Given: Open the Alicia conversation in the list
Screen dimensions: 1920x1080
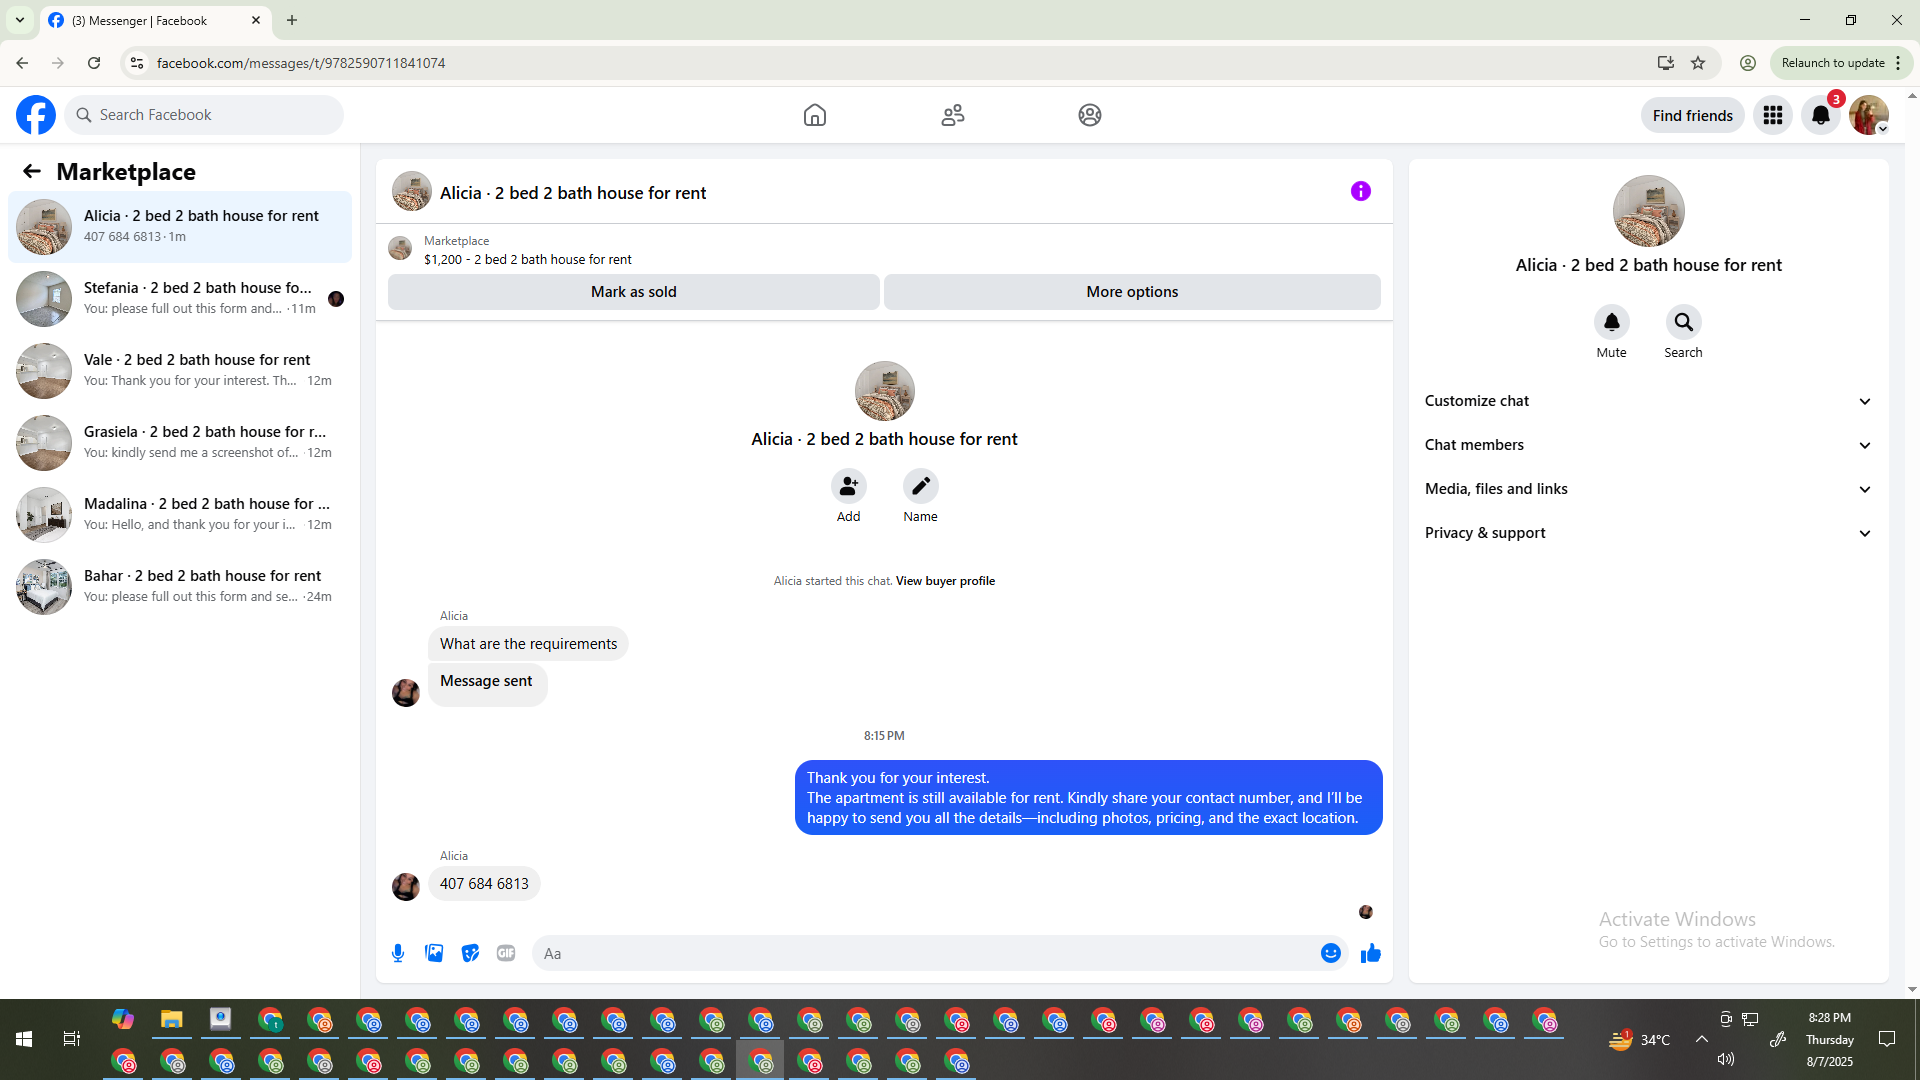Looking at the screenshot, I should 180,227.
